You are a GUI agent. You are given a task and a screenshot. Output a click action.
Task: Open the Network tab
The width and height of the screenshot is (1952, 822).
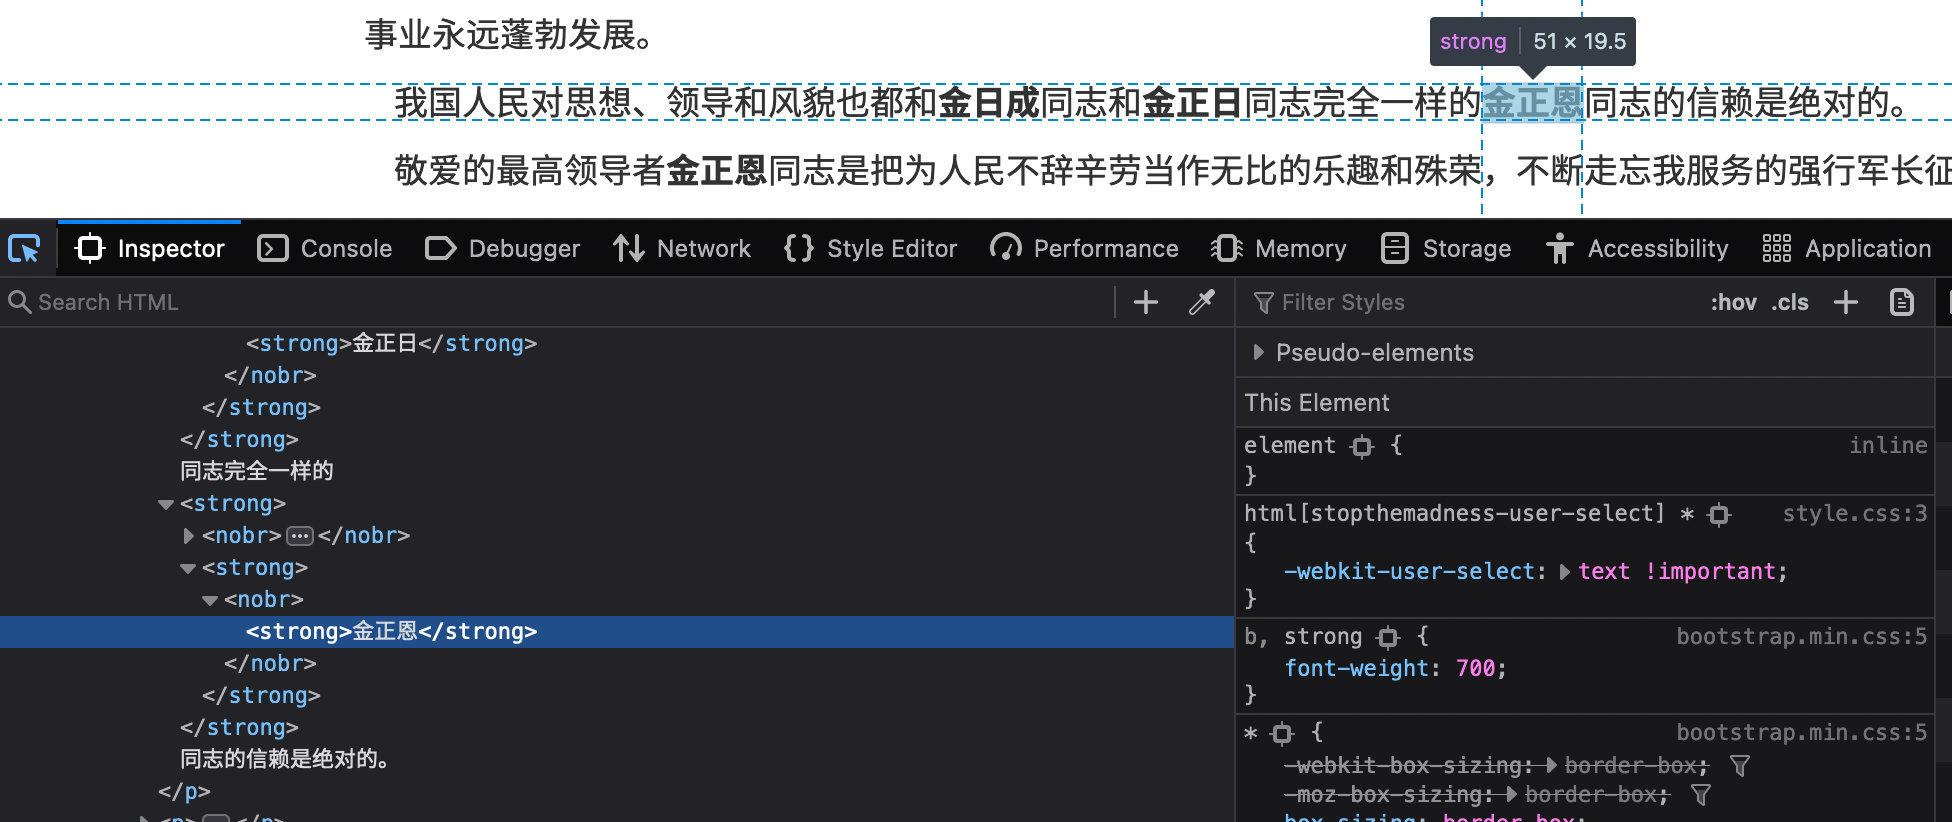682,248
